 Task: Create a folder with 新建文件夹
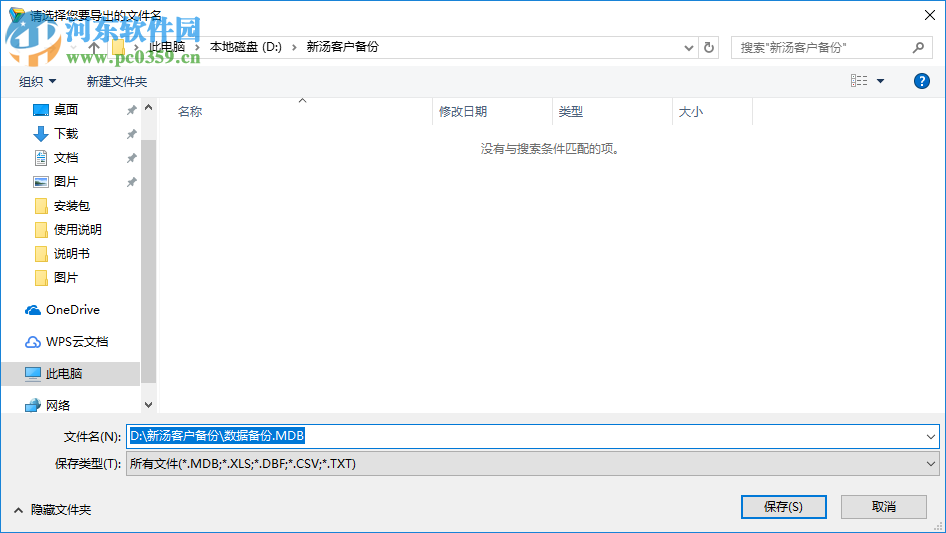tap(116, 81)
